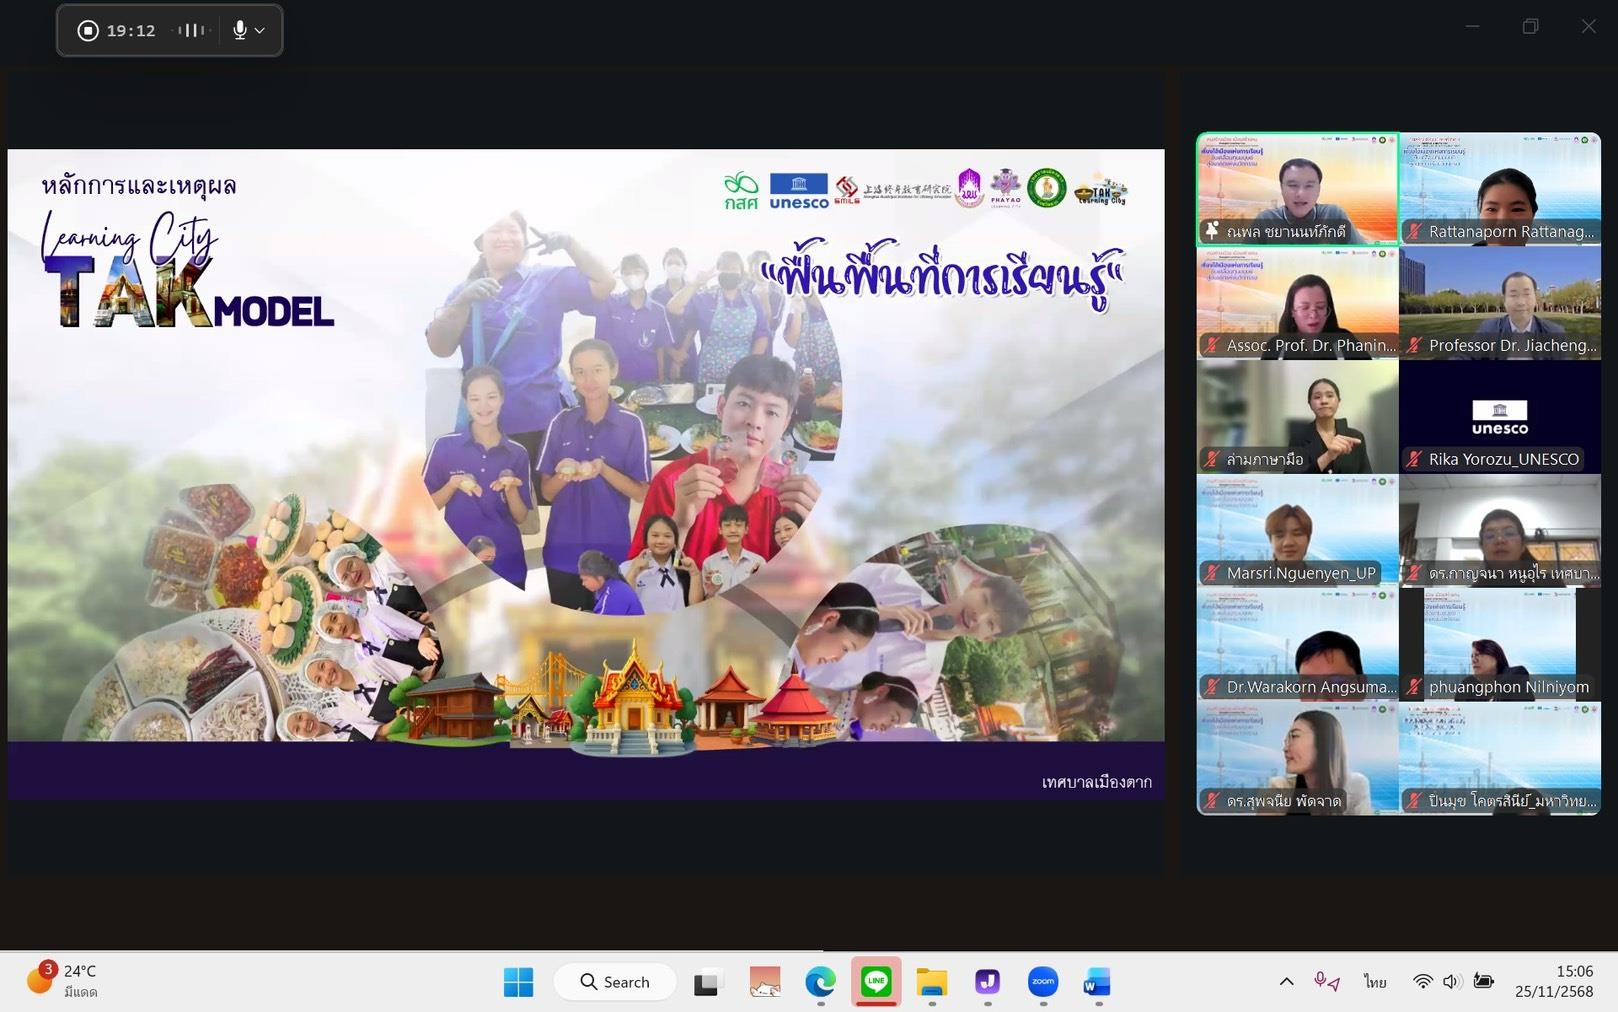This screenshot has height=1012, width=1618.
Task: Launch Microsoft Edge from taskbar
Action: (x=820, y=982)
